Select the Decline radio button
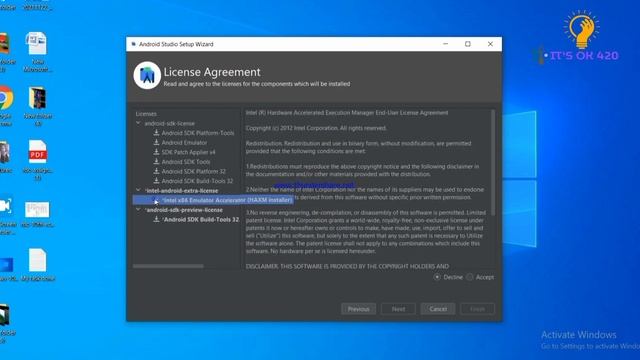This screenshot has width=640, height=360. point(437,277)
